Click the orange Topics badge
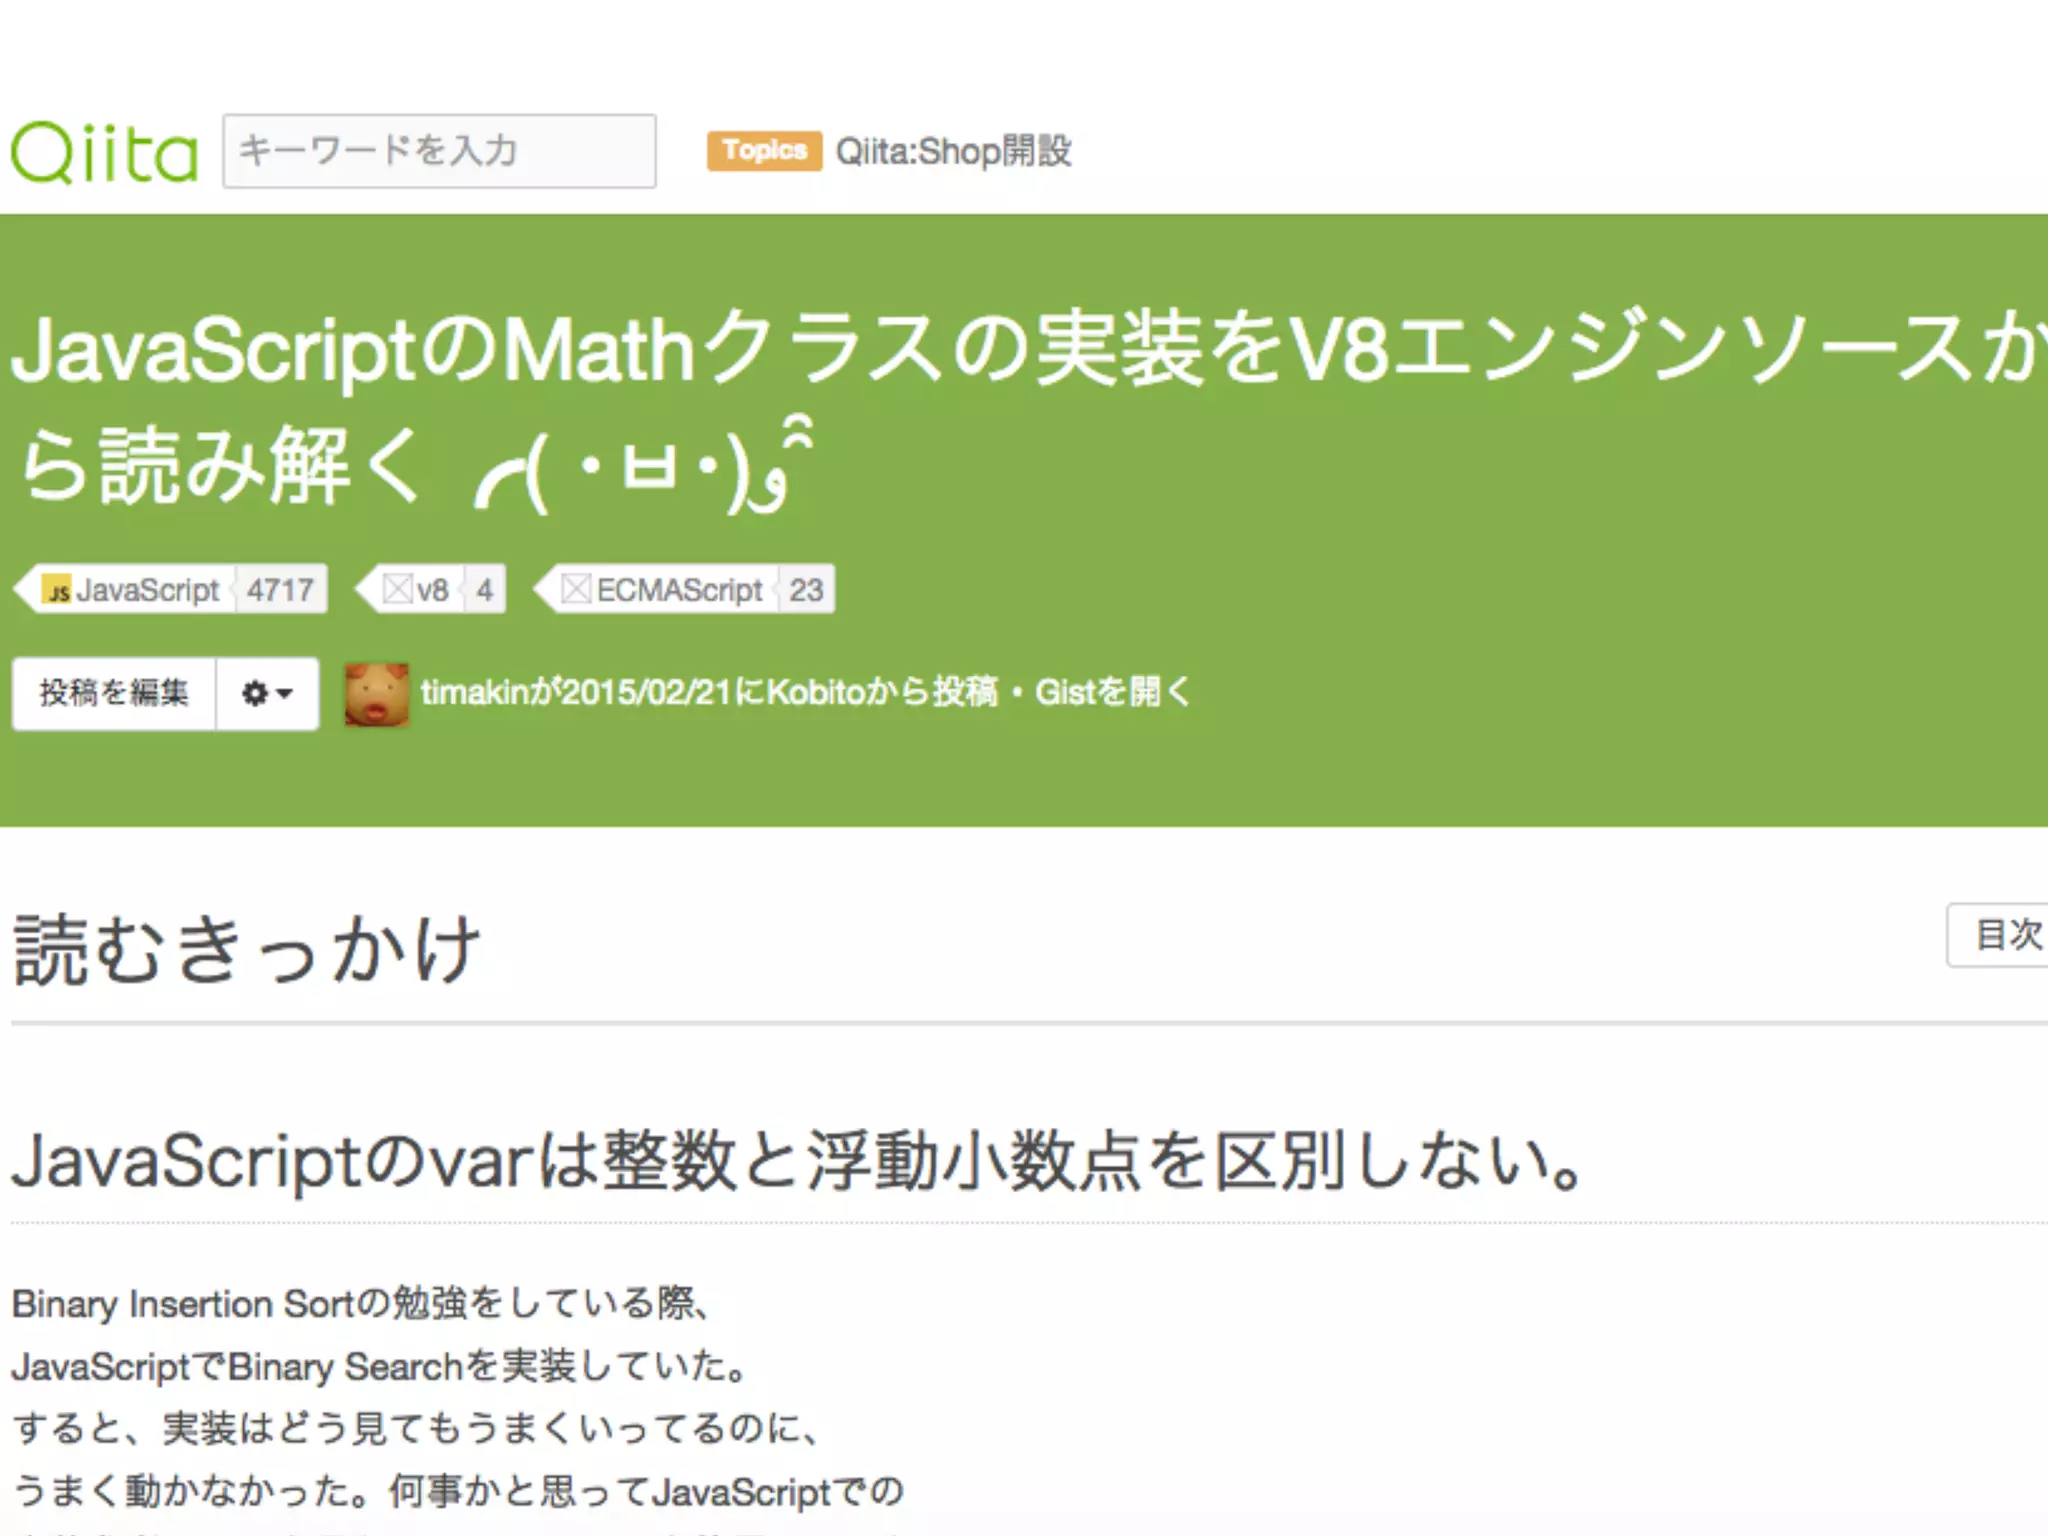 (764, 151)
